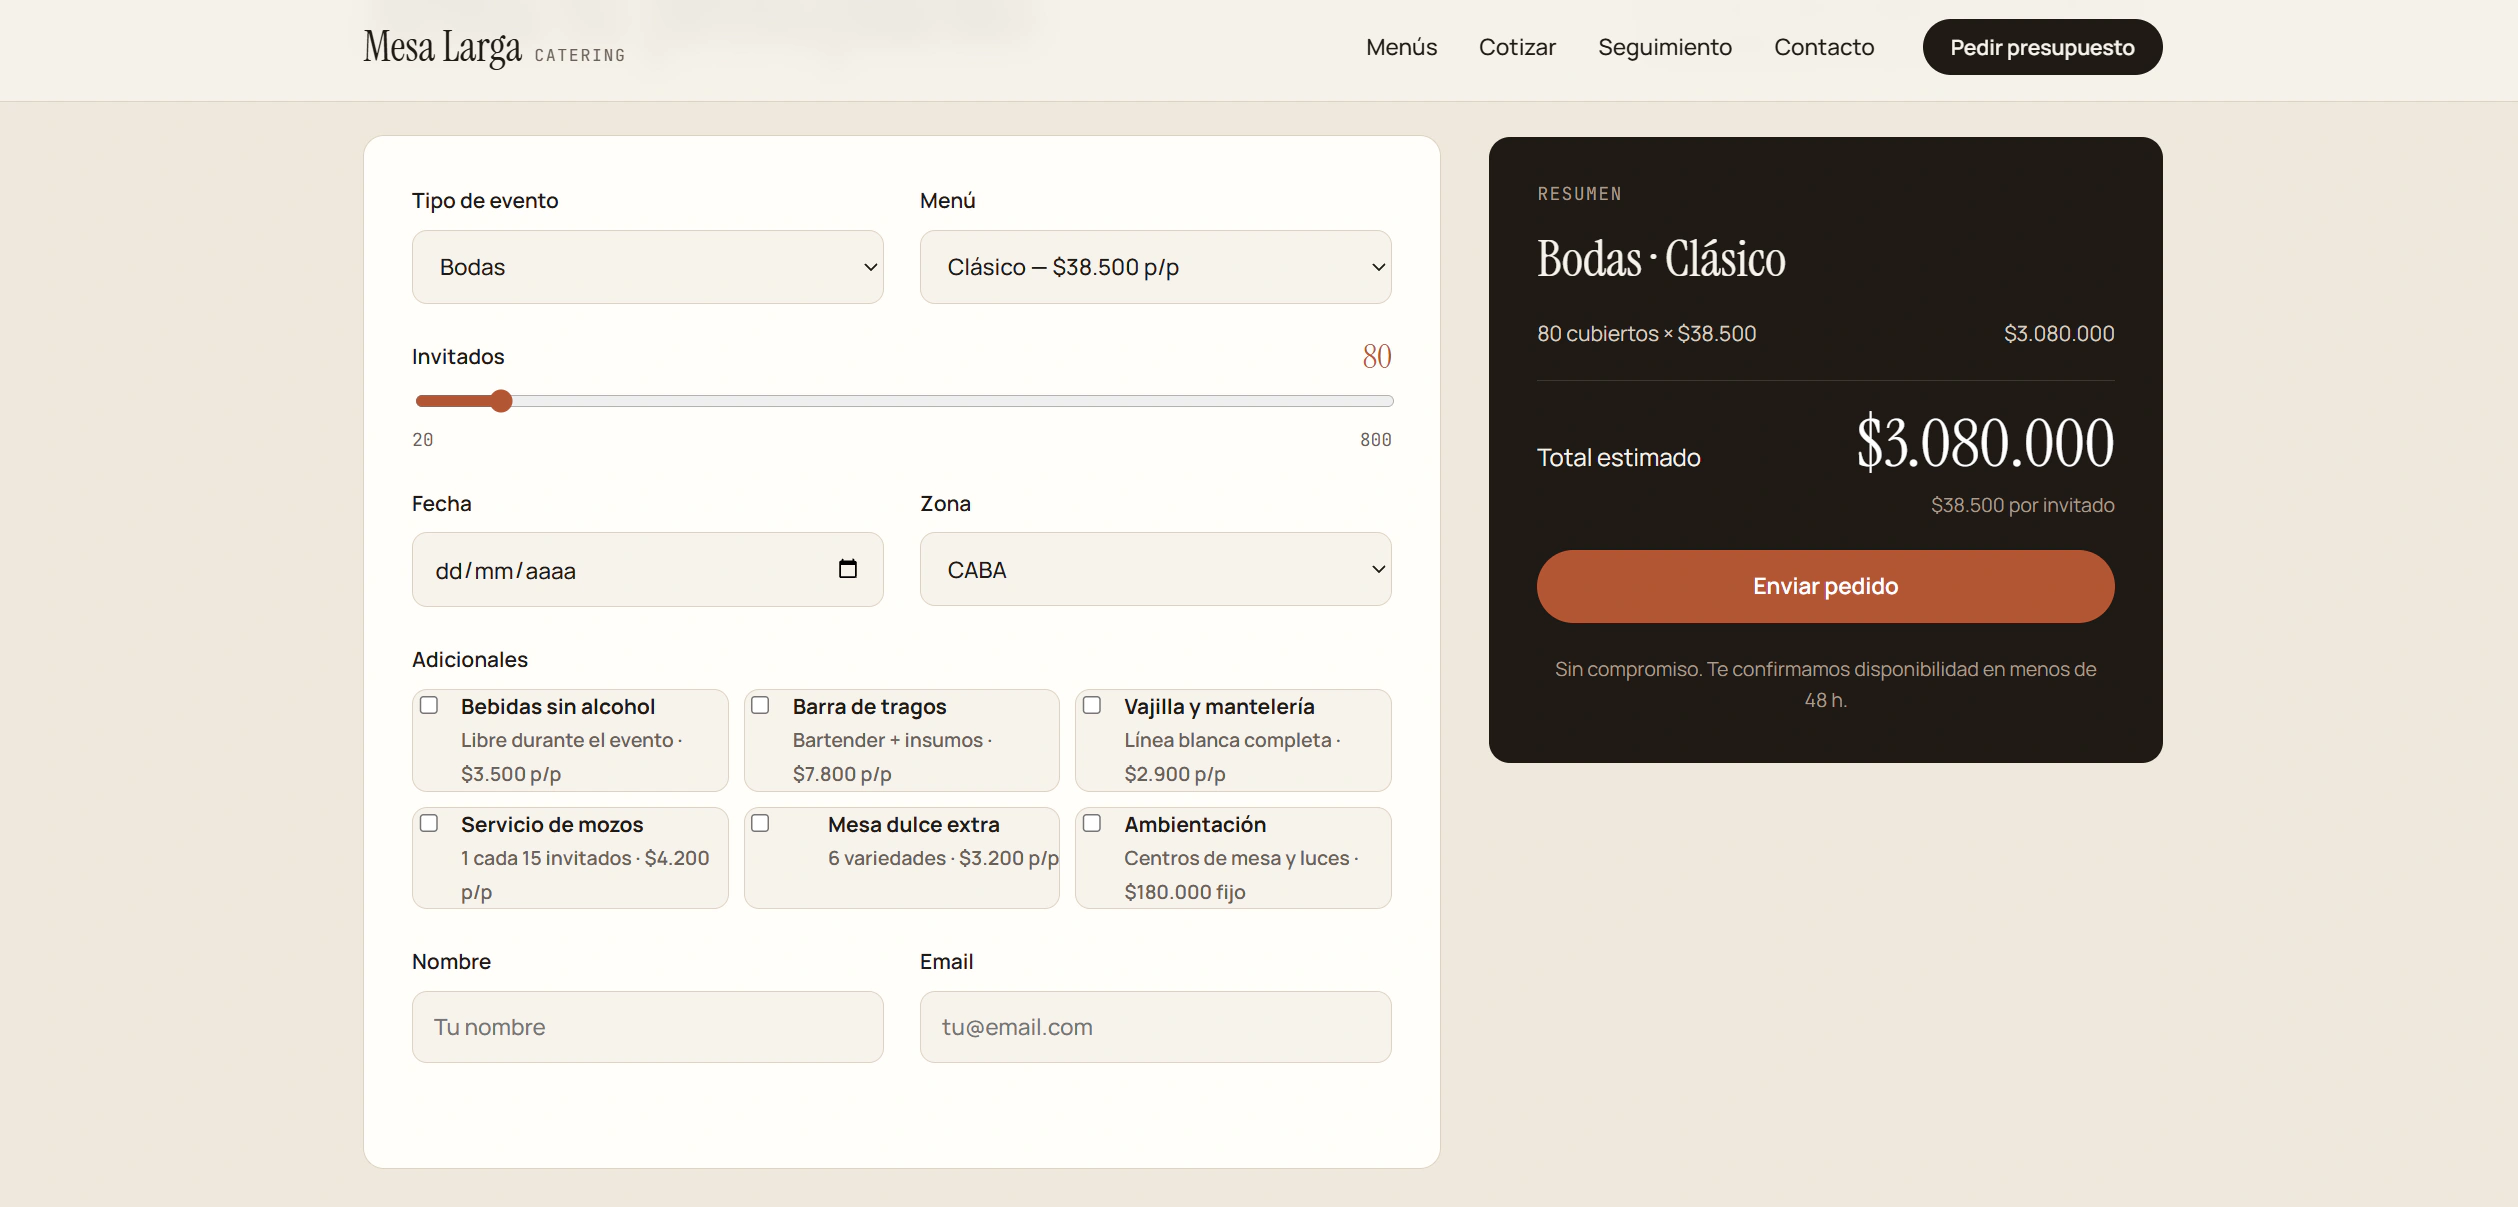Expand the Menú Clásico dropdown

click(x=1155, y=267)
